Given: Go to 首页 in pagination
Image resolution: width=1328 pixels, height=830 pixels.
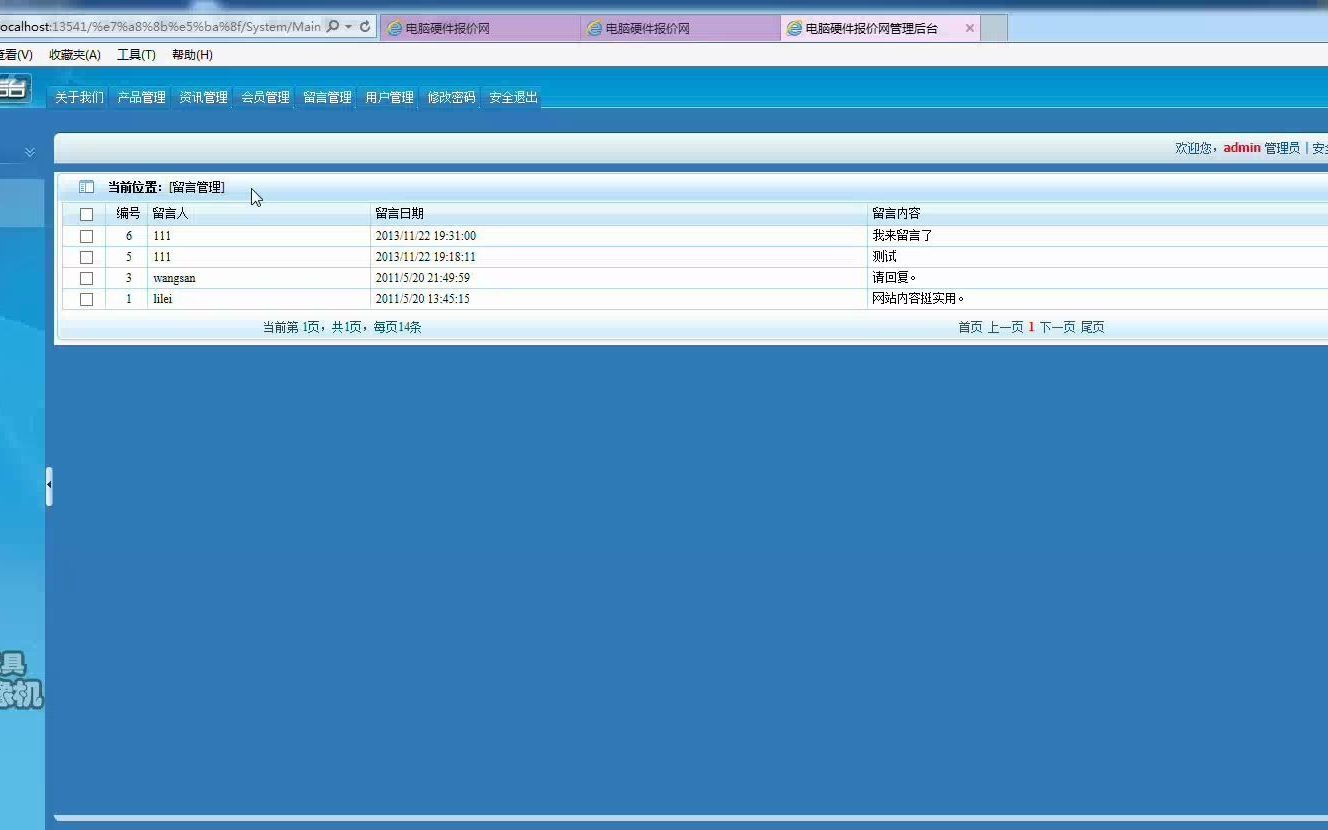Looking at the screenshot, I should point(970,327).
